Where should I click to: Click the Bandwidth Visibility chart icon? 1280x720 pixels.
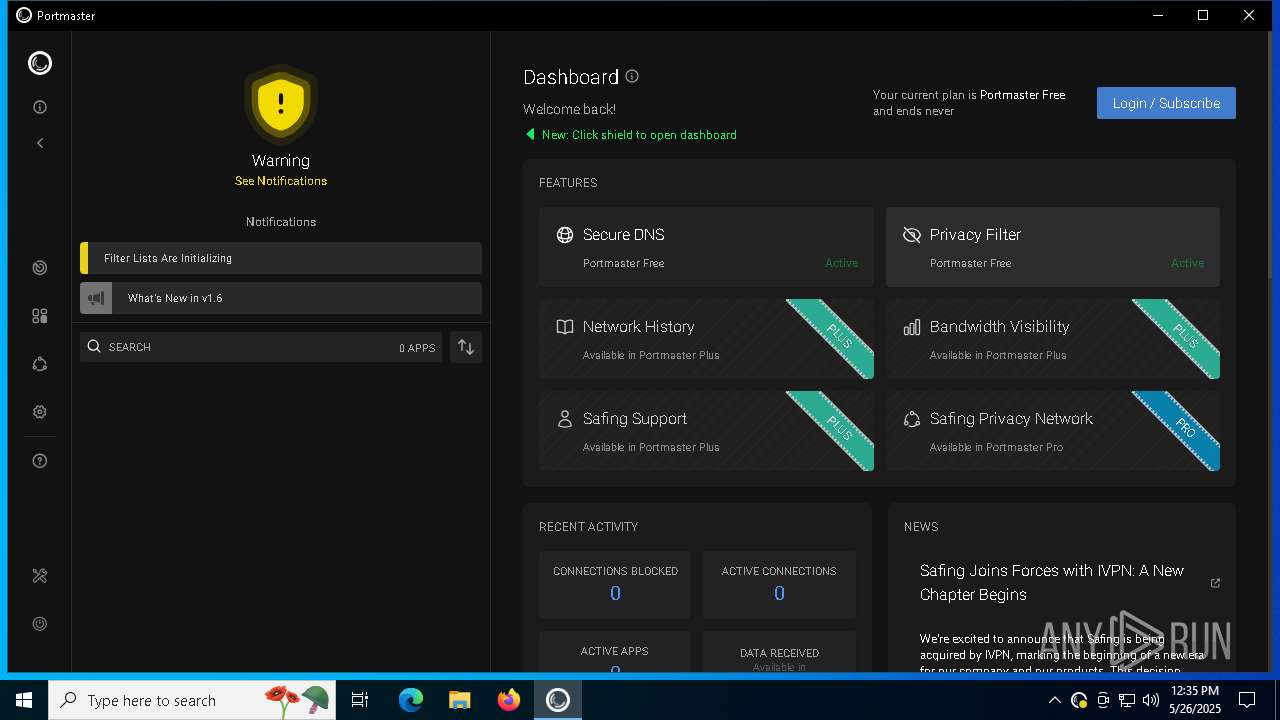pos(911,327)
